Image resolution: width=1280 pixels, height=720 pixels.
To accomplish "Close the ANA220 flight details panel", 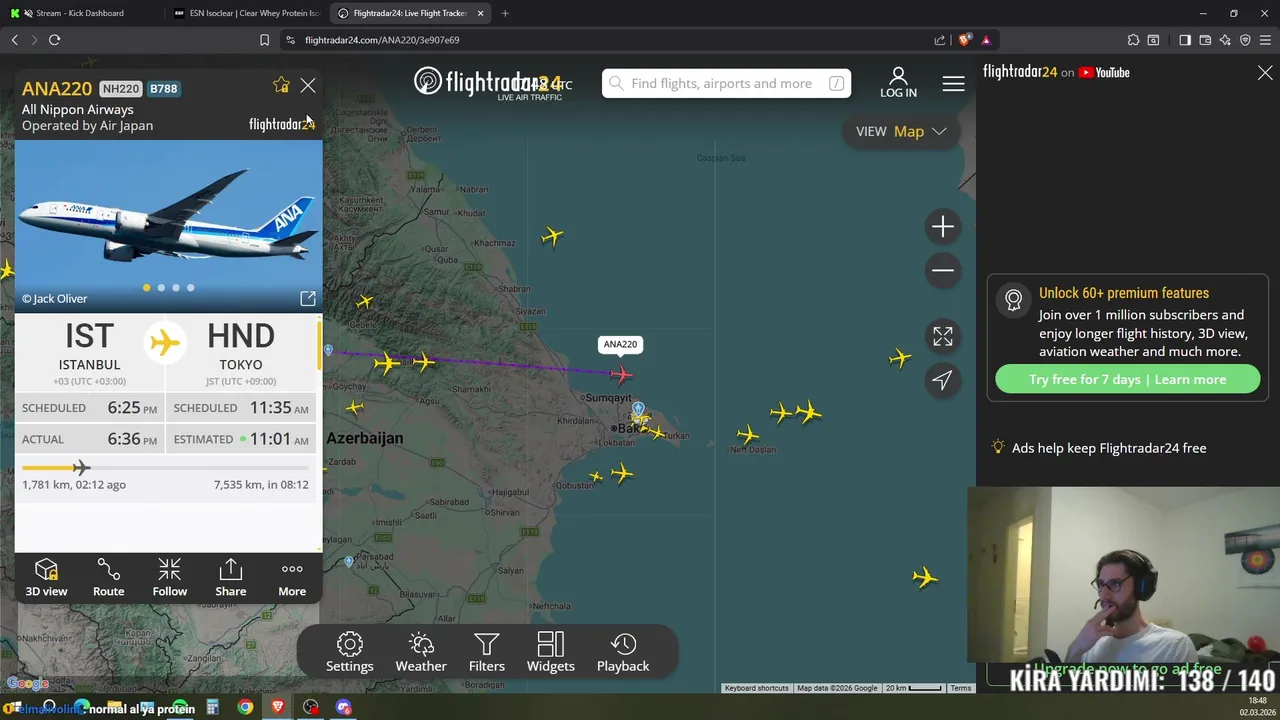I will [308, 86].
